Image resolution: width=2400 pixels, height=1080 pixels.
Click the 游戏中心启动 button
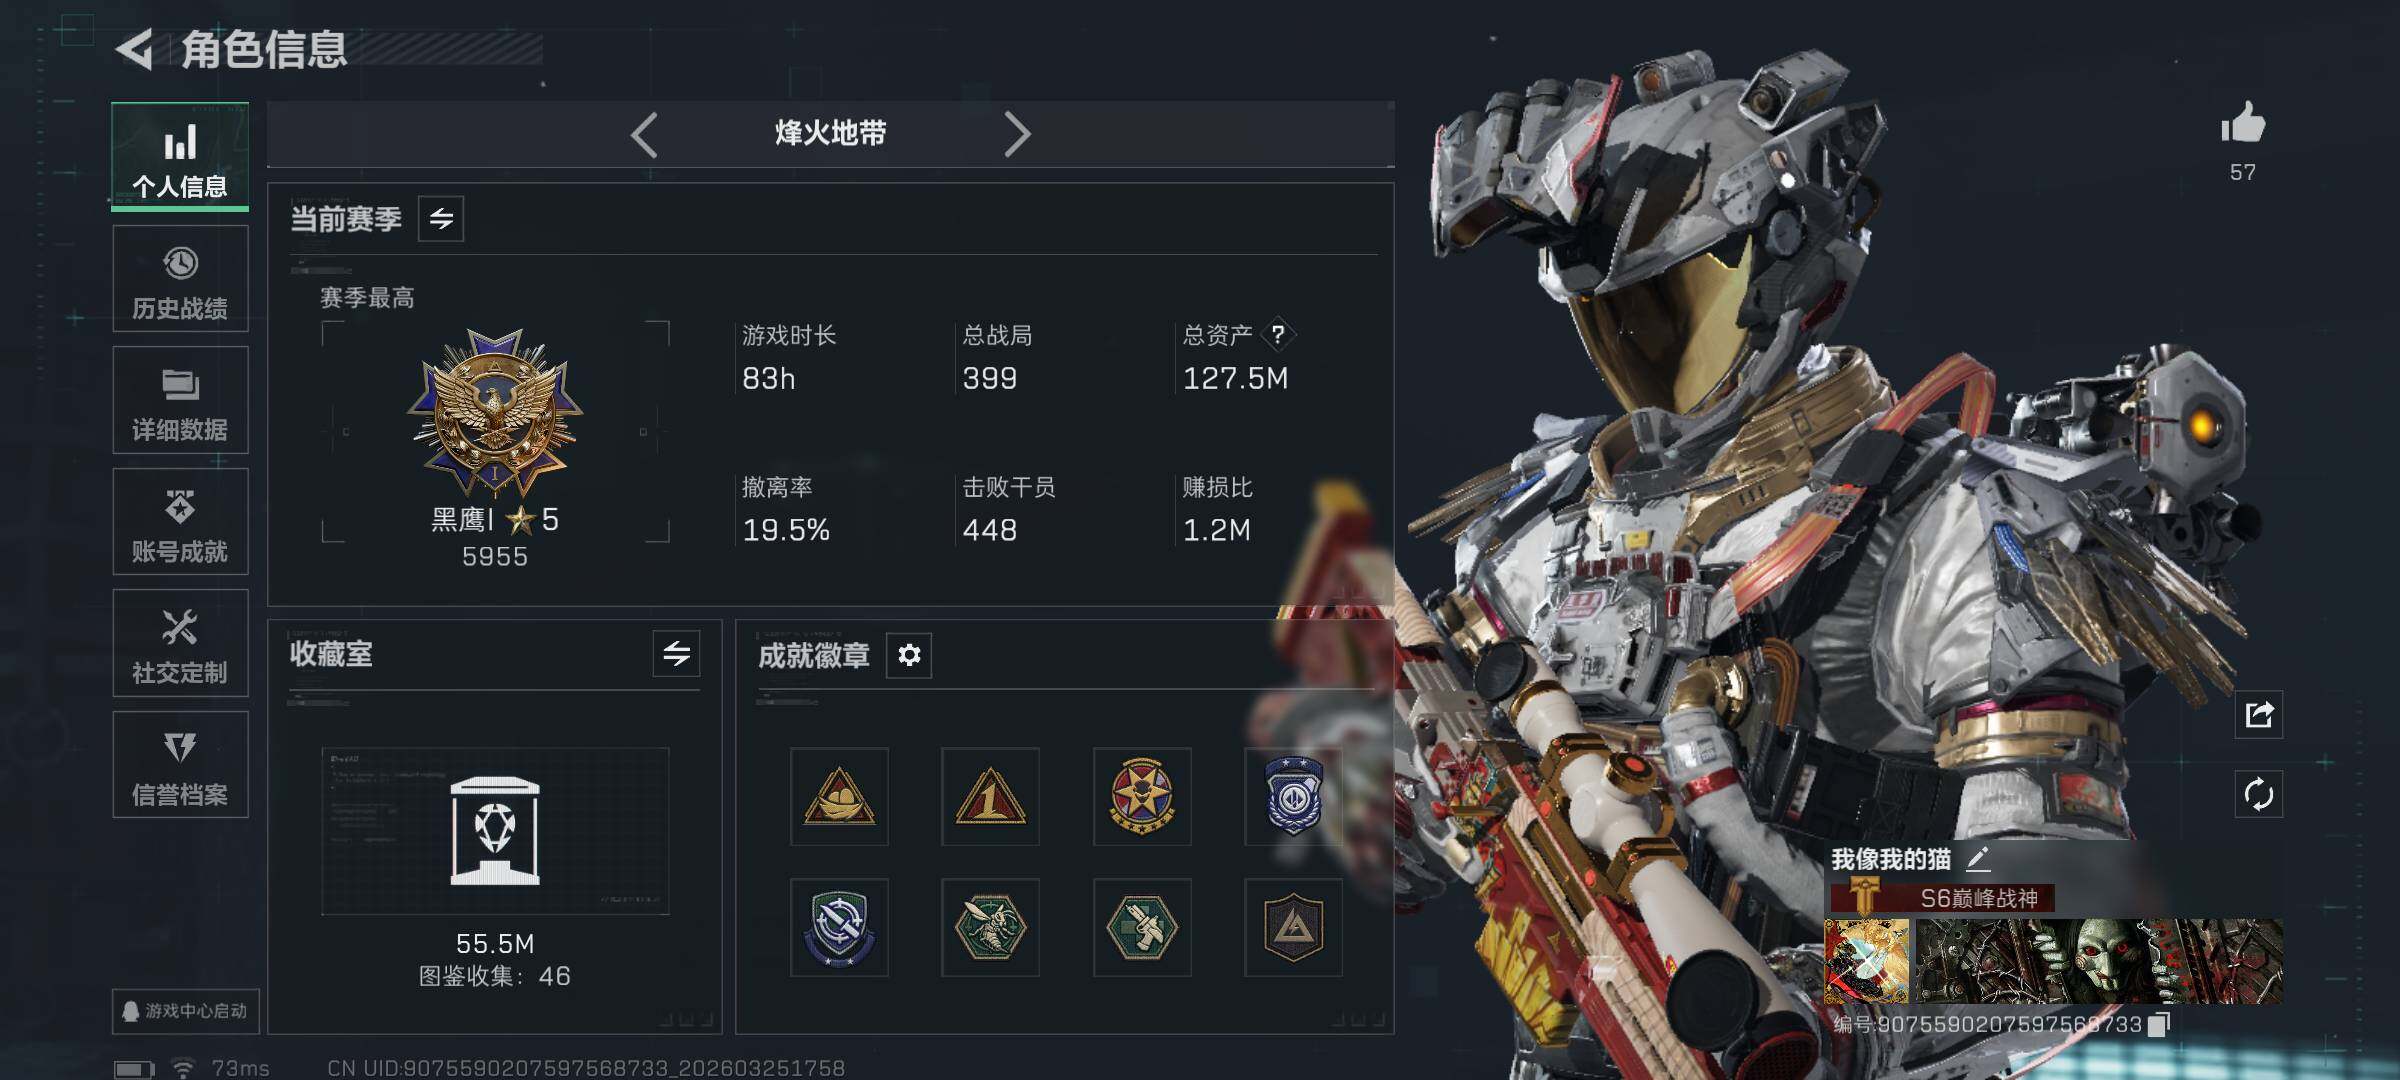[x=186, y=1011]
